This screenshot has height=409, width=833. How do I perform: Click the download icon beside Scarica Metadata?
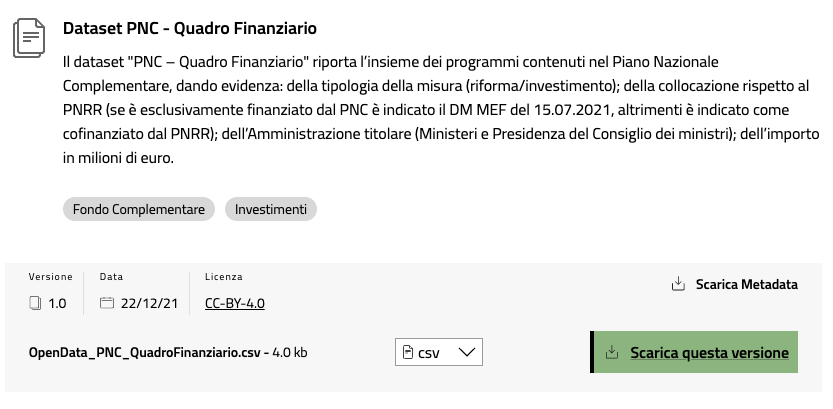pyautogui.click(x=678, y=284)
